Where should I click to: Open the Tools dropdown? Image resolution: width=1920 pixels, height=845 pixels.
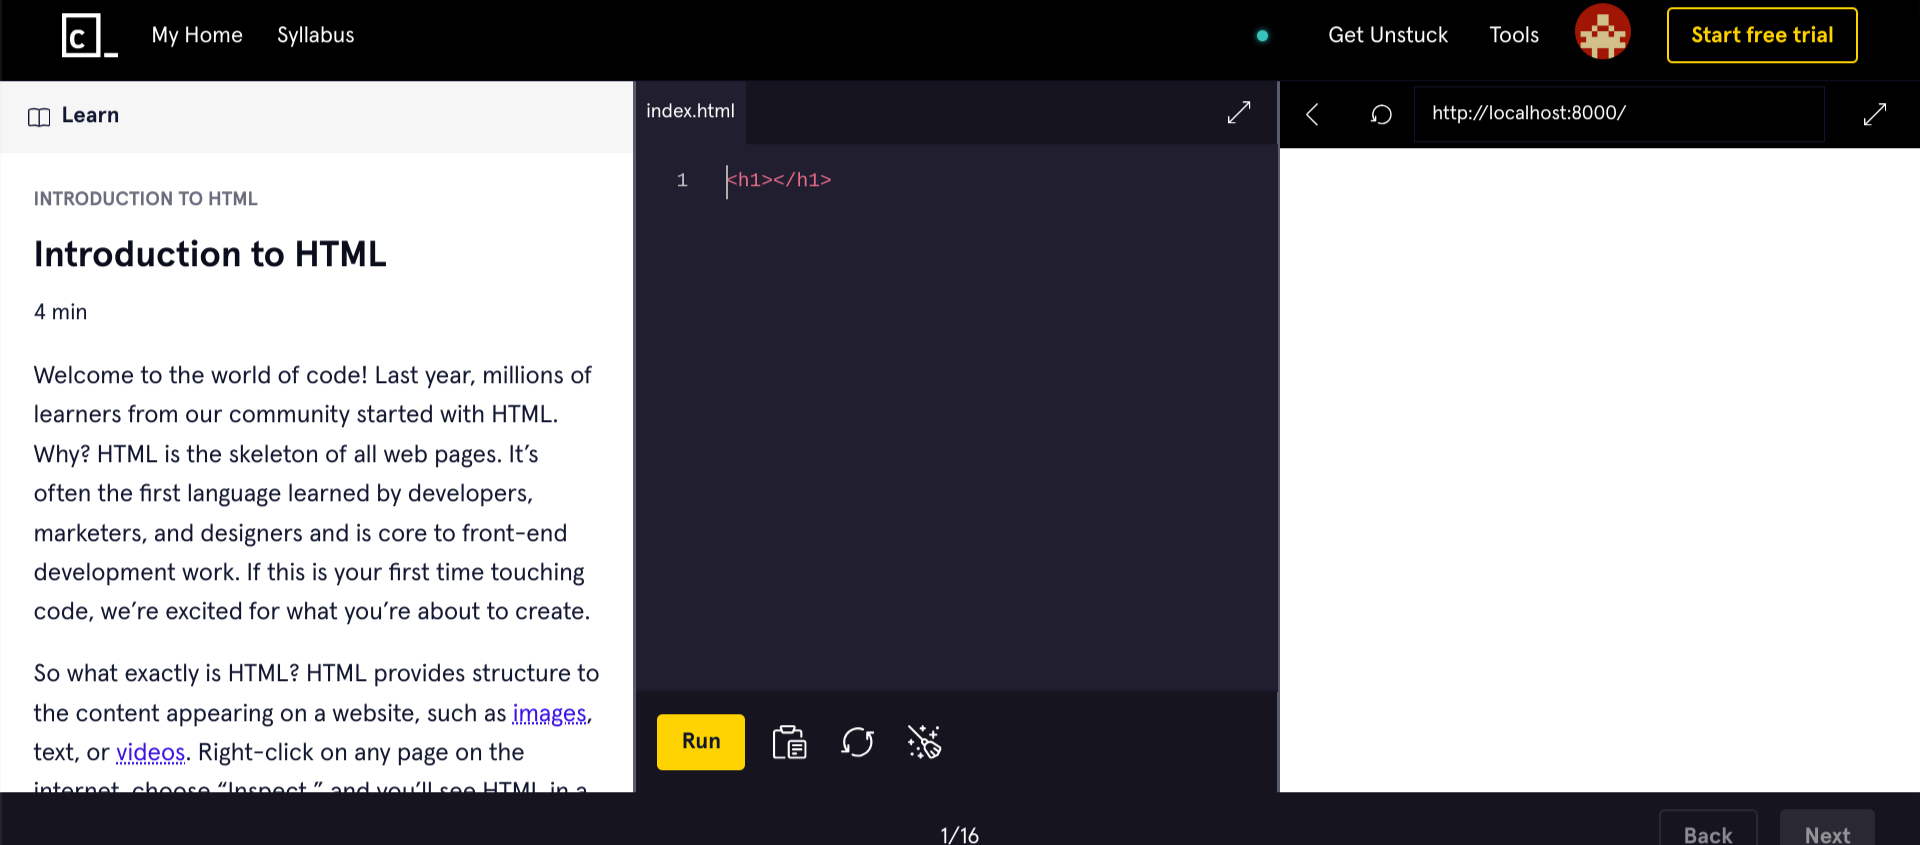[x=1513, y=35]
